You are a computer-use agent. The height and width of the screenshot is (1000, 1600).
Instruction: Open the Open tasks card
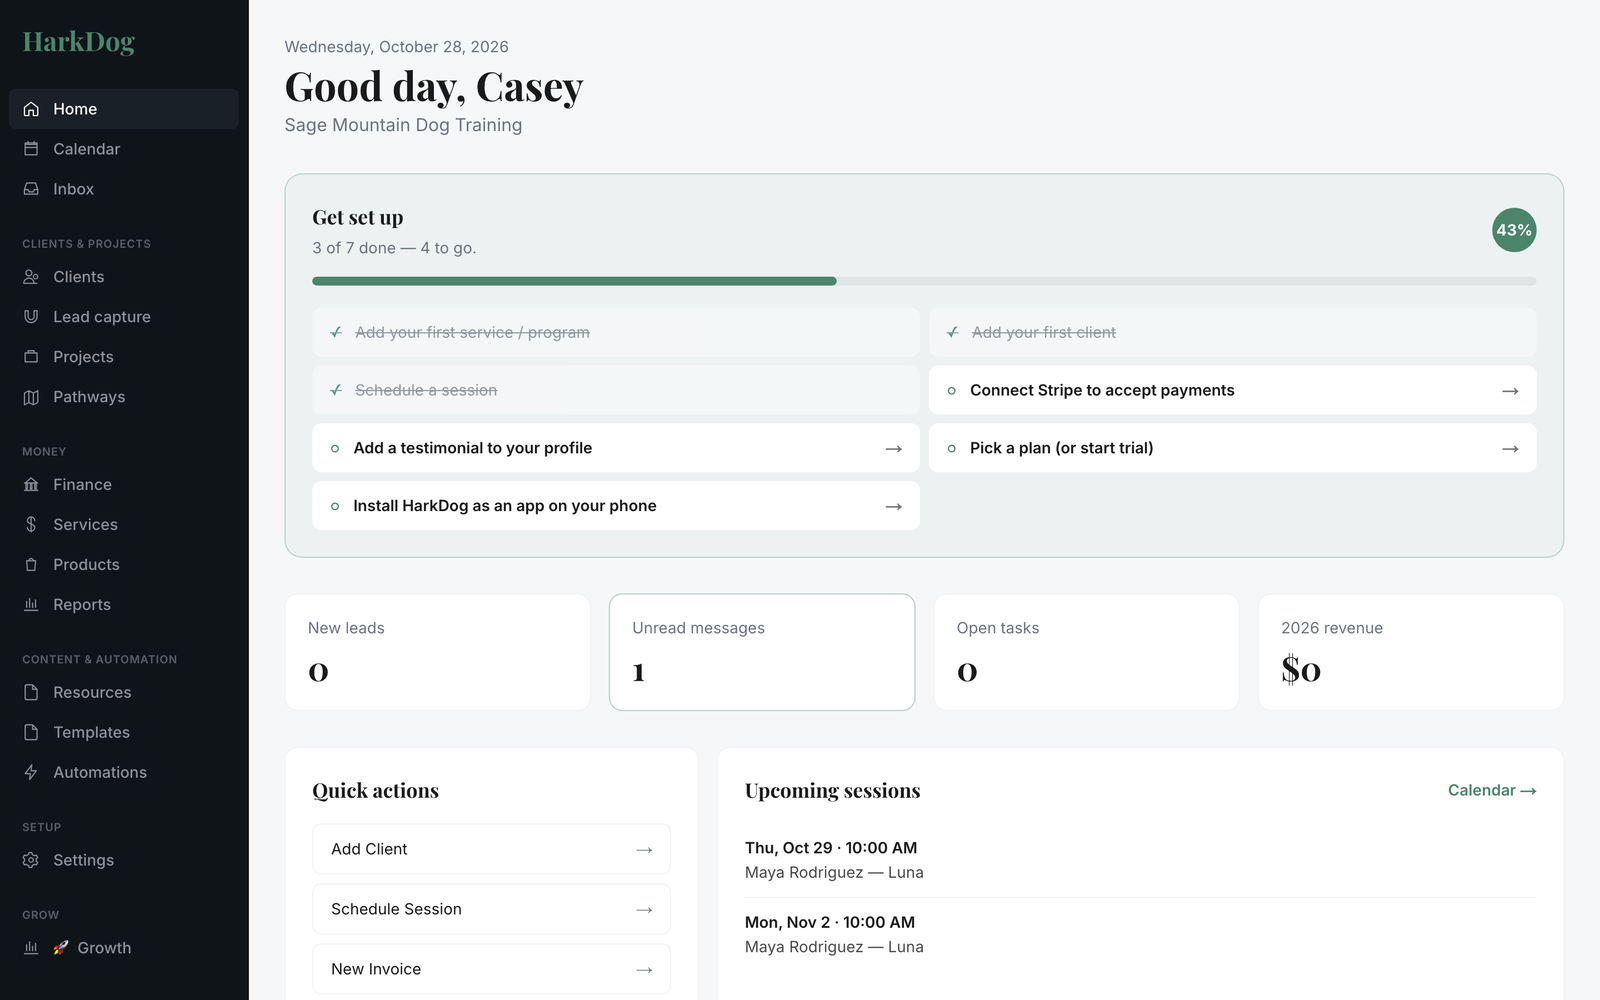pyautogui.click(x=1086, y=652)
